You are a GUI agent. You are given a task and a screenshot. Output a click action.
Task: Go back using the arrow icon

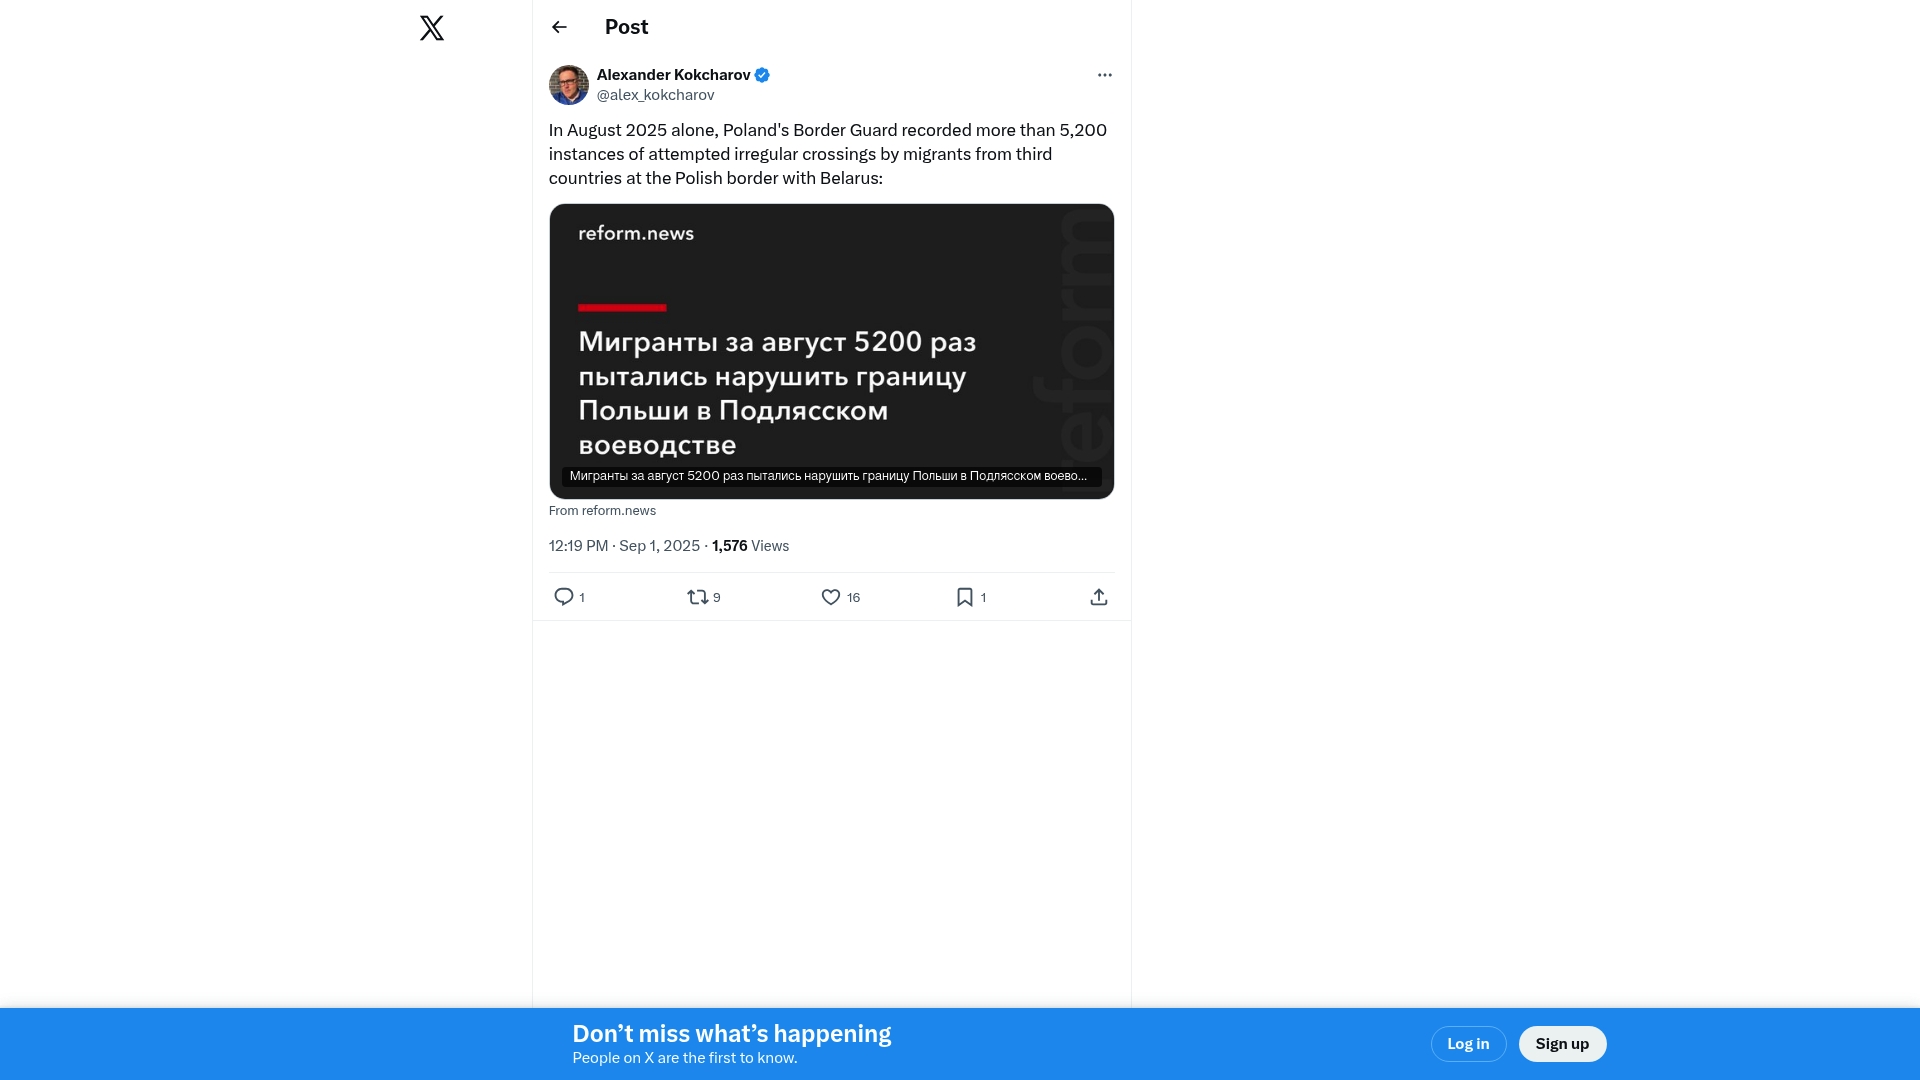559,27
